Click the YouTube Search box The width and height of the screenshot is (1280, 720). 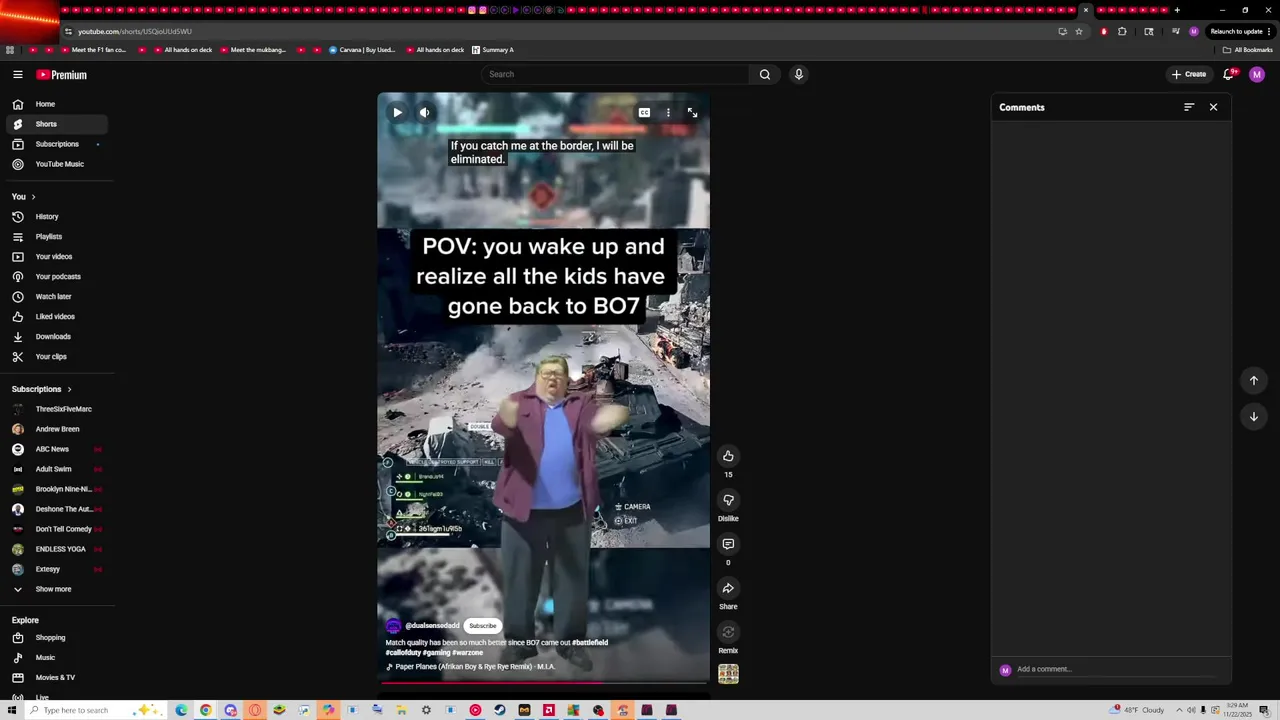tap(615, 74)
